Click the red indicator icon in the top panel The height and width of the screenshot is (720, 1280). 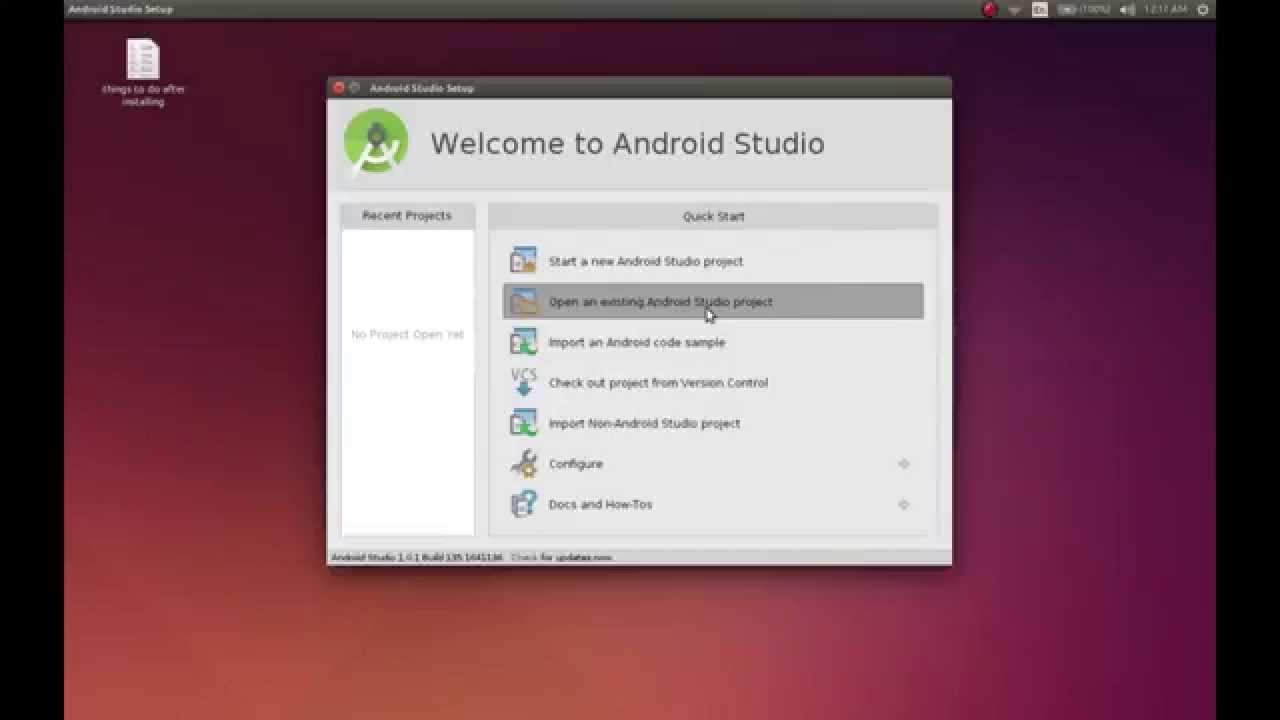[x=990, y=9]
